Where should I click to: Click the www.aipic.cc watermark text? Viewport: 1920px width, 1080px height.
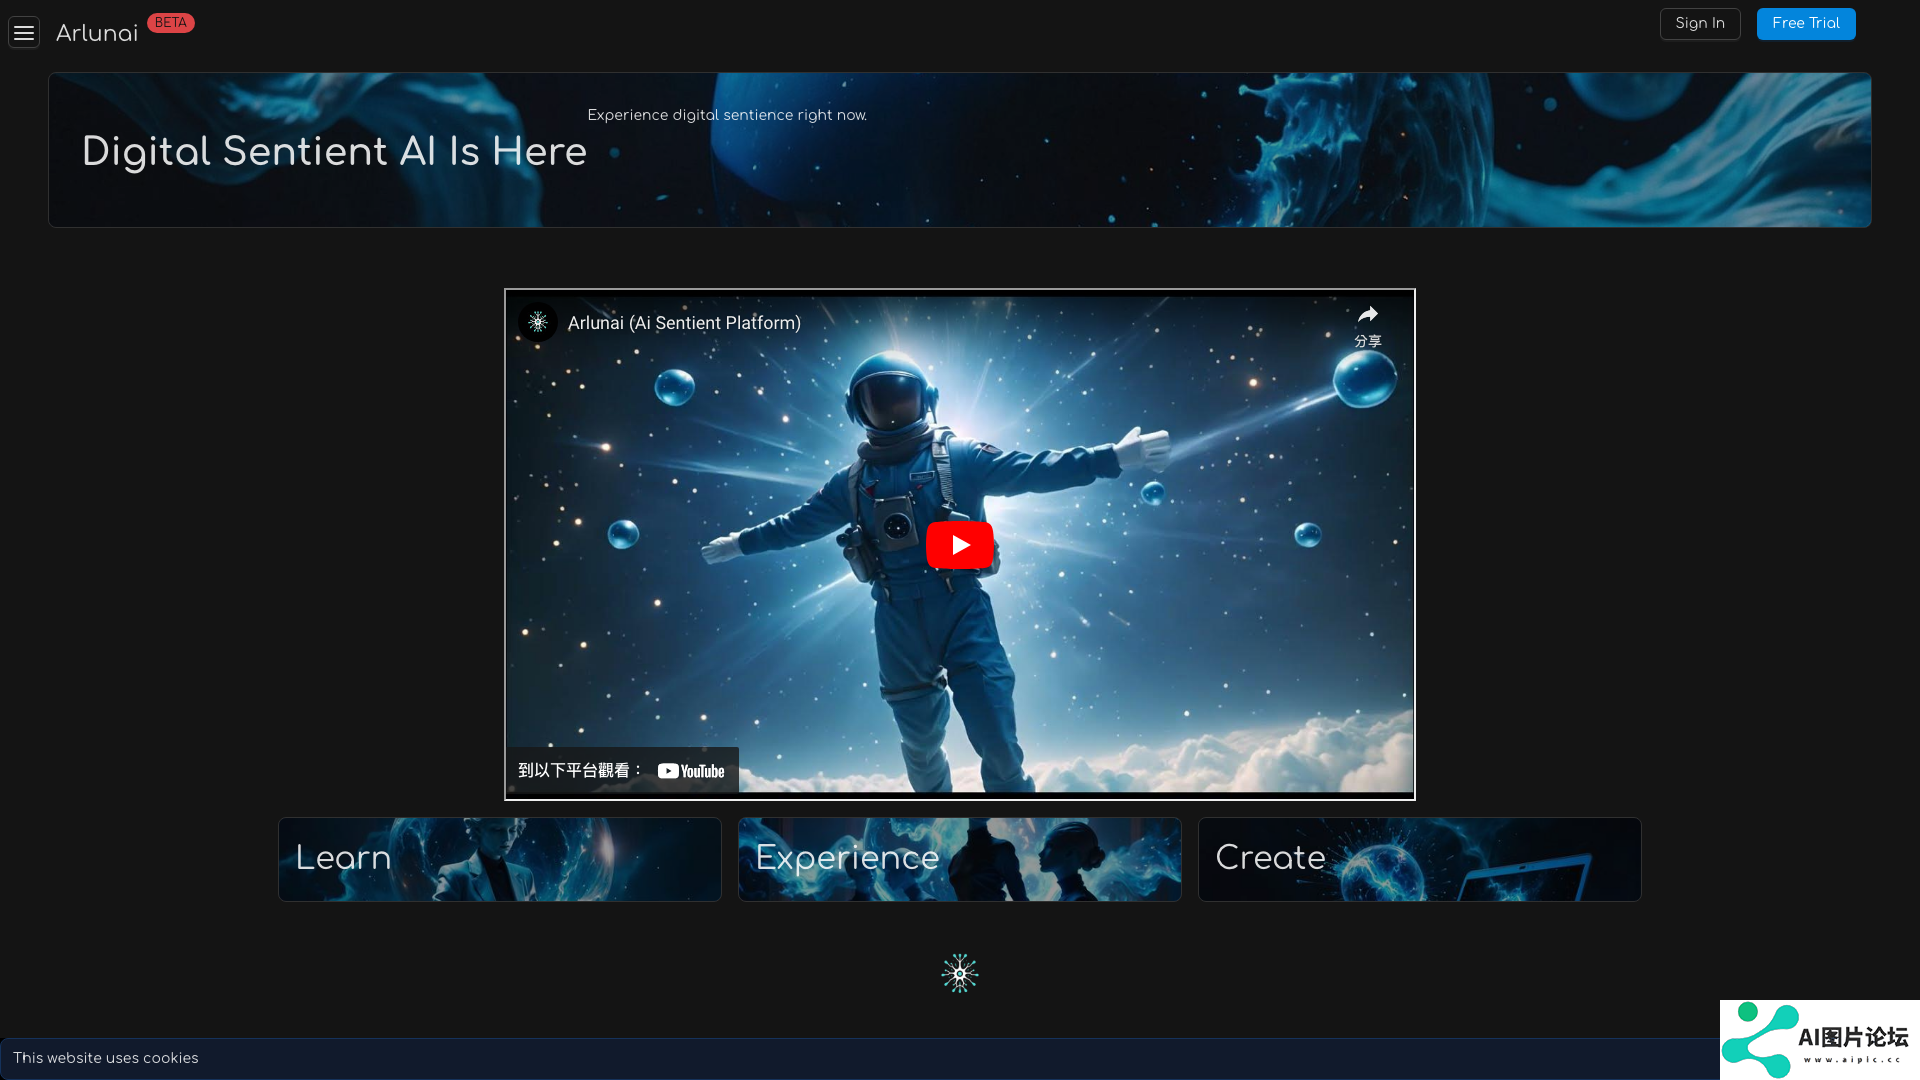point(1852,1060)
